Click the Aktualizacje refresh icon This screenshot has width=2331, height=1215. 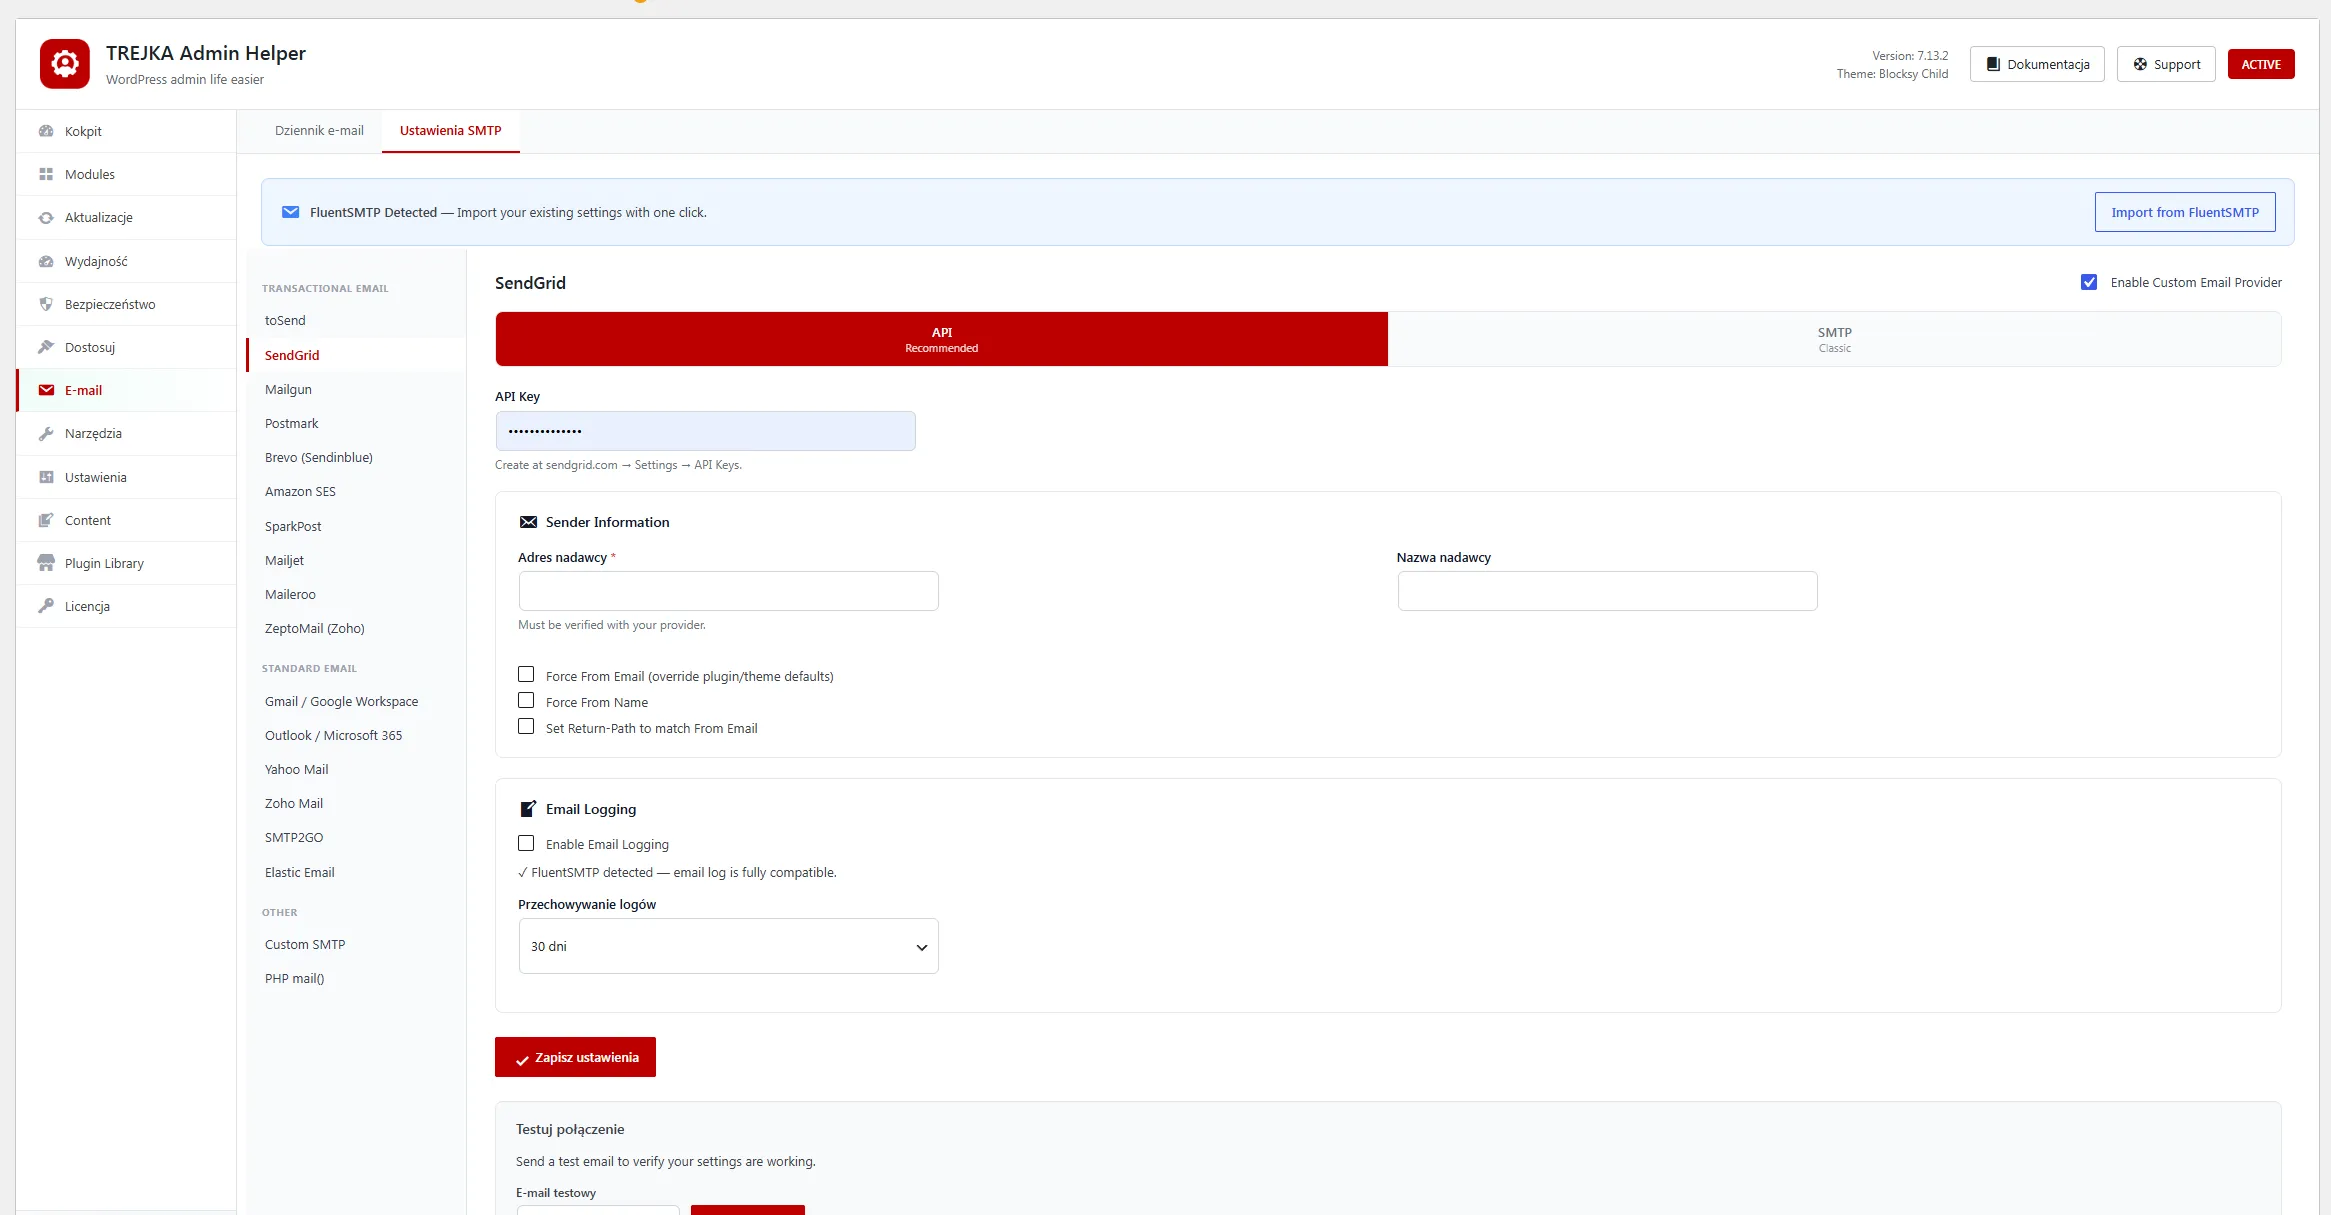[46, 217]
